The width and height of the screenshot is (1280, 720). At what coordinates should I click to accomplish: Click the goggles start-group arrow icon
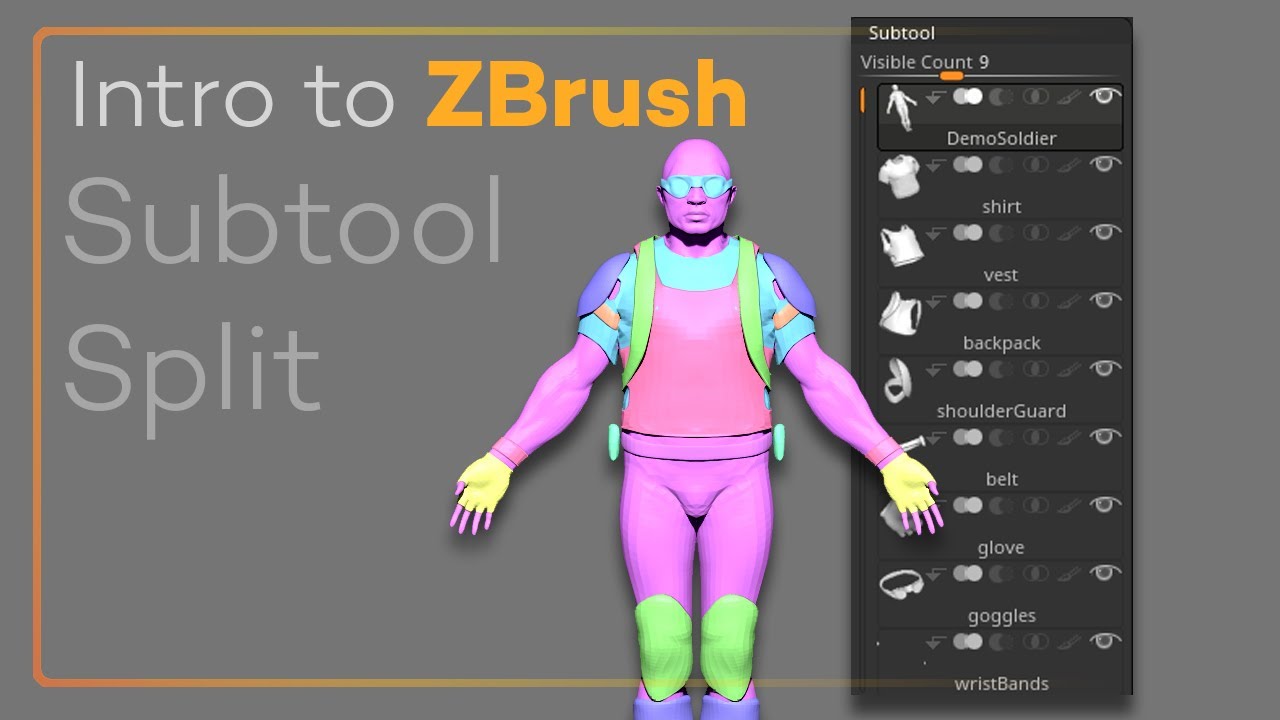(x=936, y=574)
